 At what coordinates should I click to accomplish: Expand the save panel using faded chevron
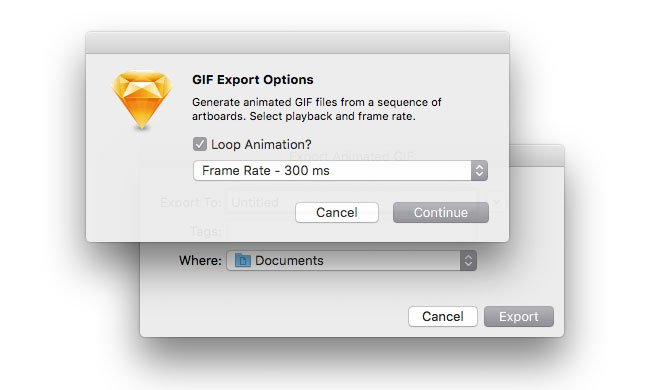[x=497, y=202]
